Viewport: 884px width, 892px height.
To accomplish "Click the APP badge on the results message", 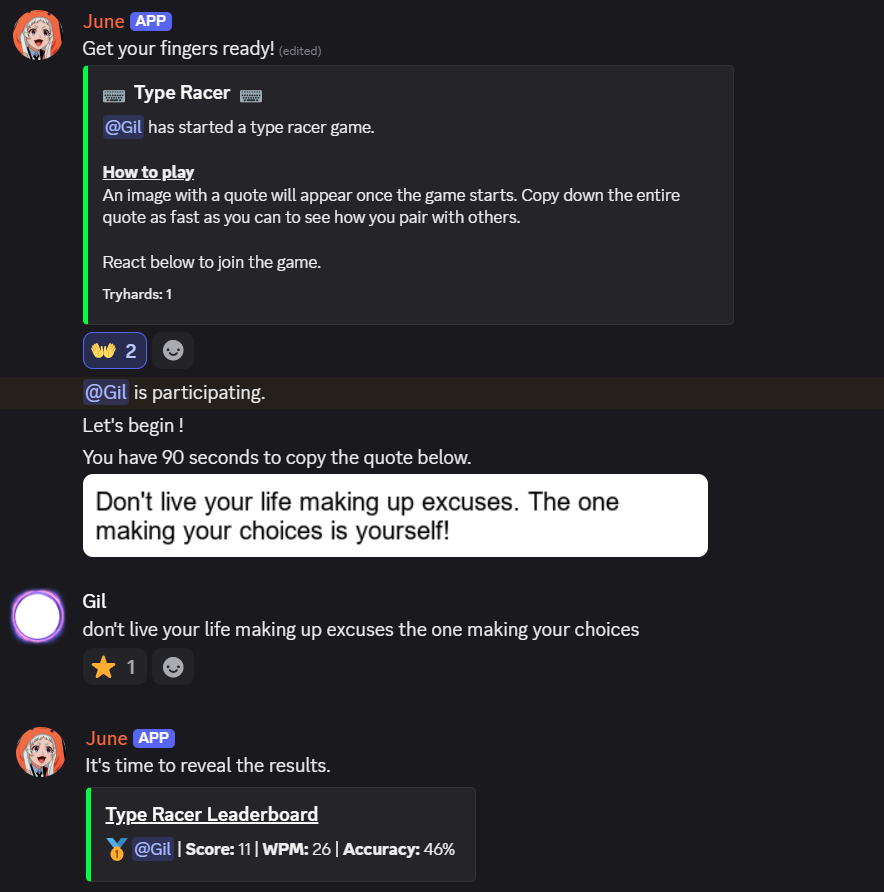I will coord(153,738).
